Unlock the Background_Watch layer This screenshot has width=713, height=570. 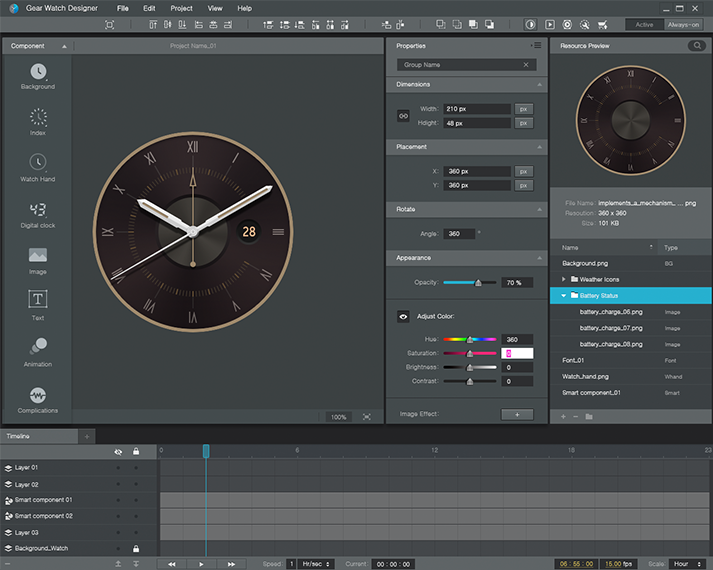click(x=136, y=549)
